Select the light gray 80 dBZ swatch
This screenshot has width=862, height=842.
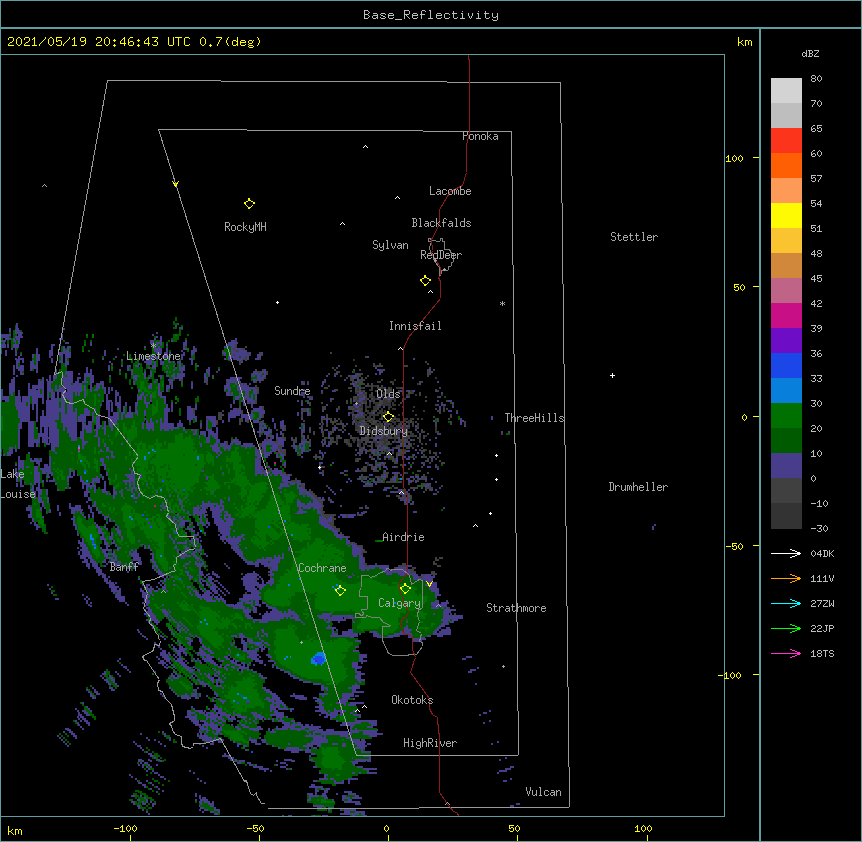pyautogui.click(x=786, y=90)
